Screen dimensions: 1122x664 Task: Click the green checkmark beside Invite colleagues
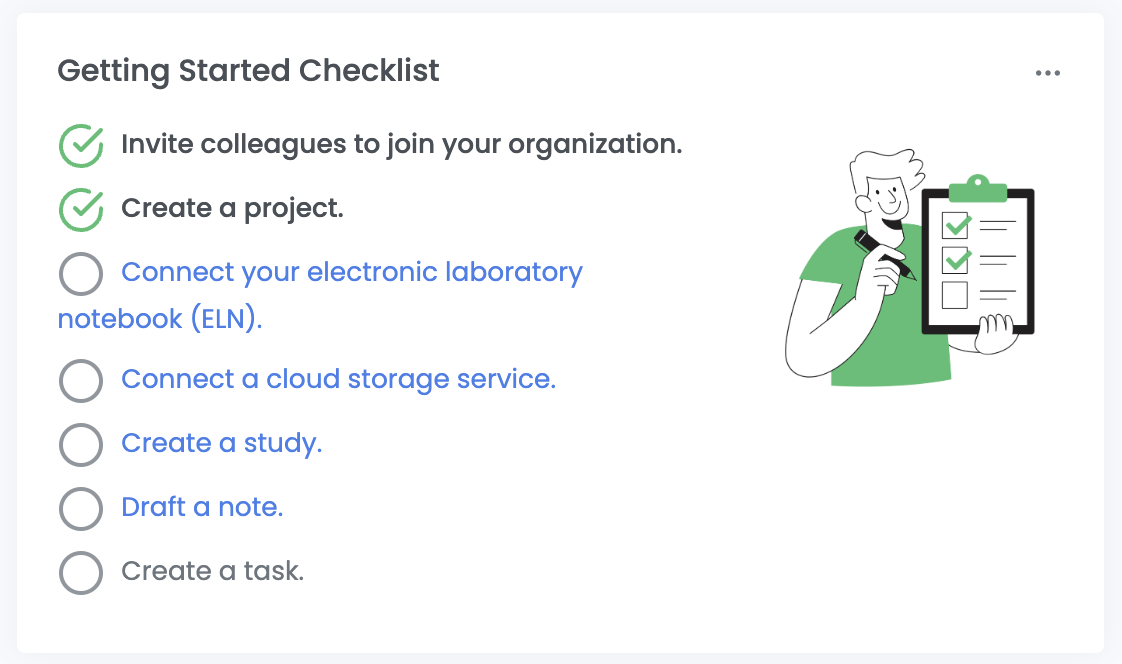pos(81,145)
